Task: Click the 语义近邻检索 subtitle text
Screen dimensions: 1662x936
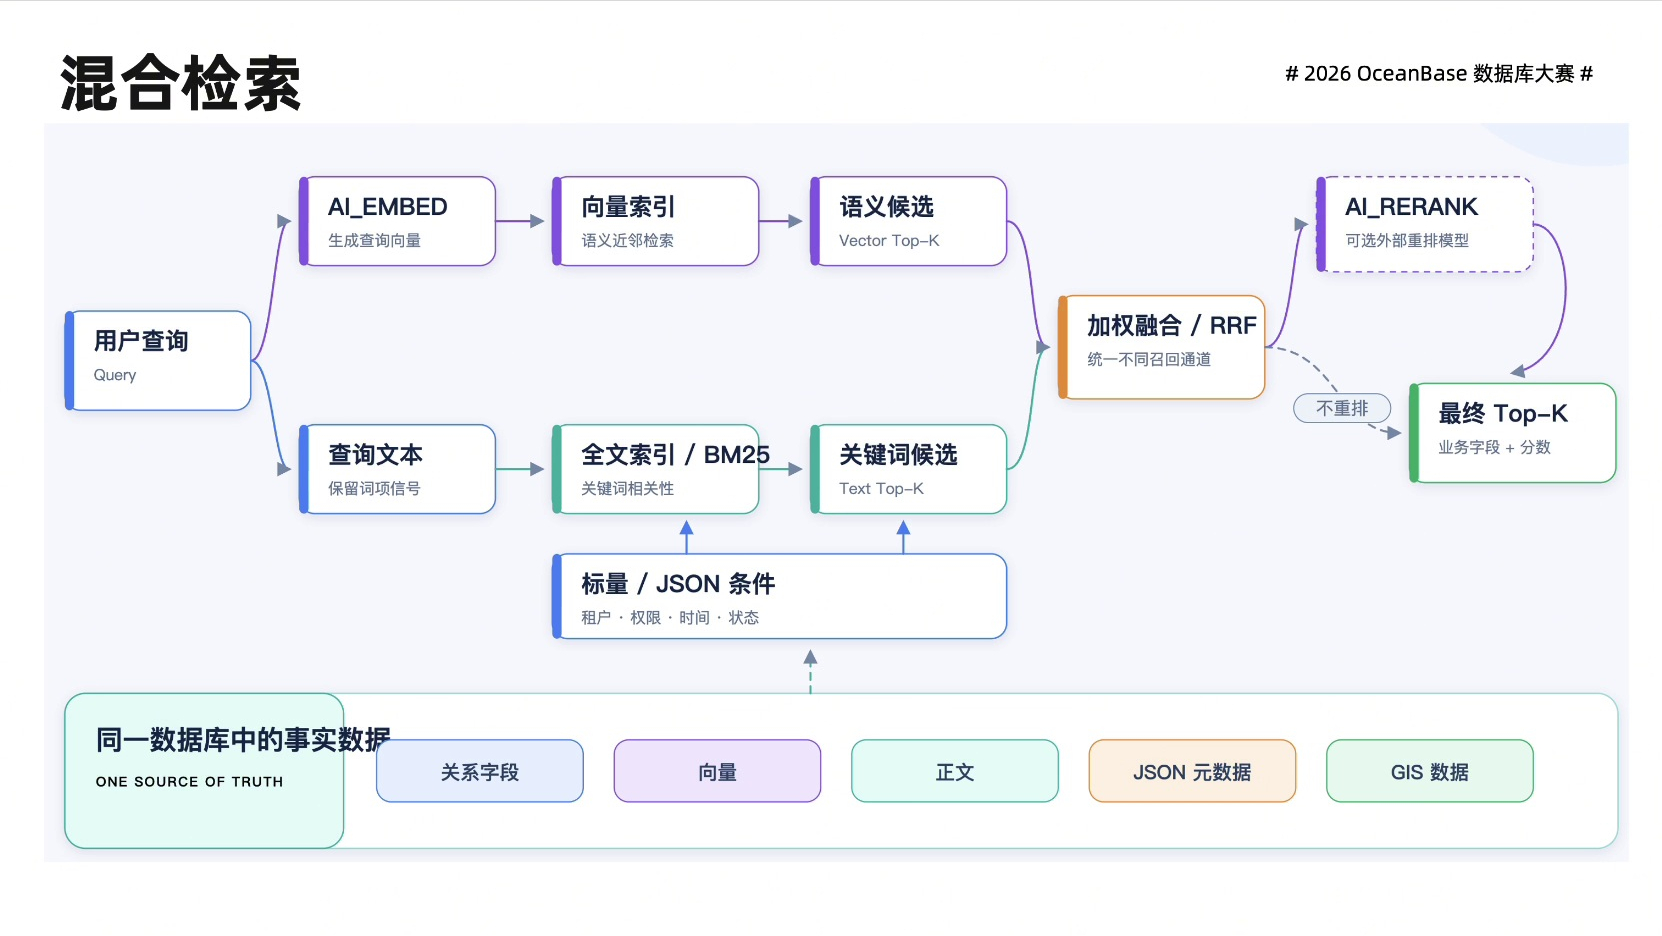Action: coord(627,241)
